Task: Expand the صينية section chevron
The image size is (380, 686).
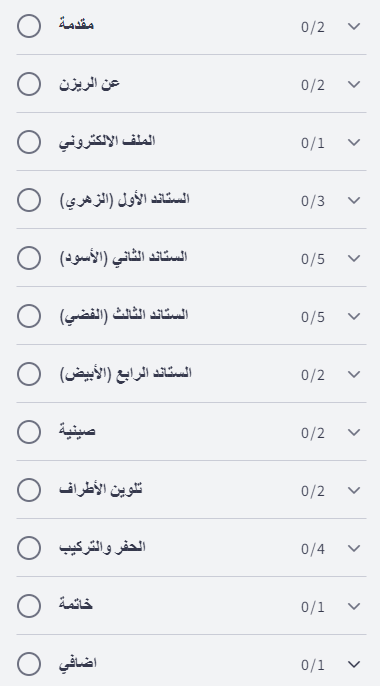Action: click(354, 432)
